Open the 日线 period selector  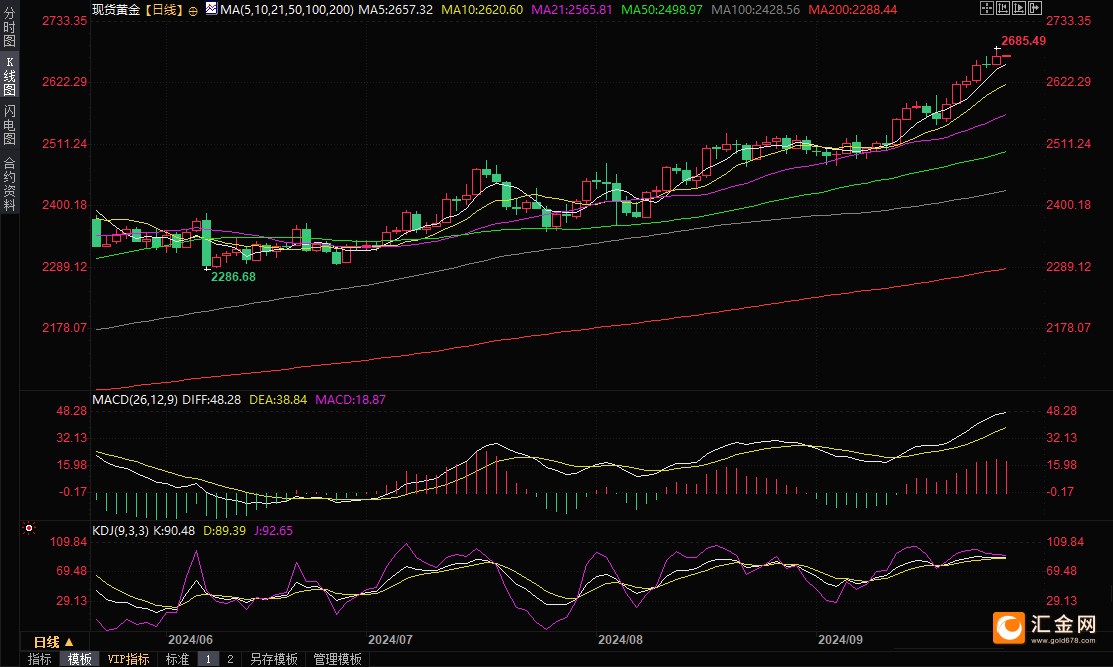(52, 642)
